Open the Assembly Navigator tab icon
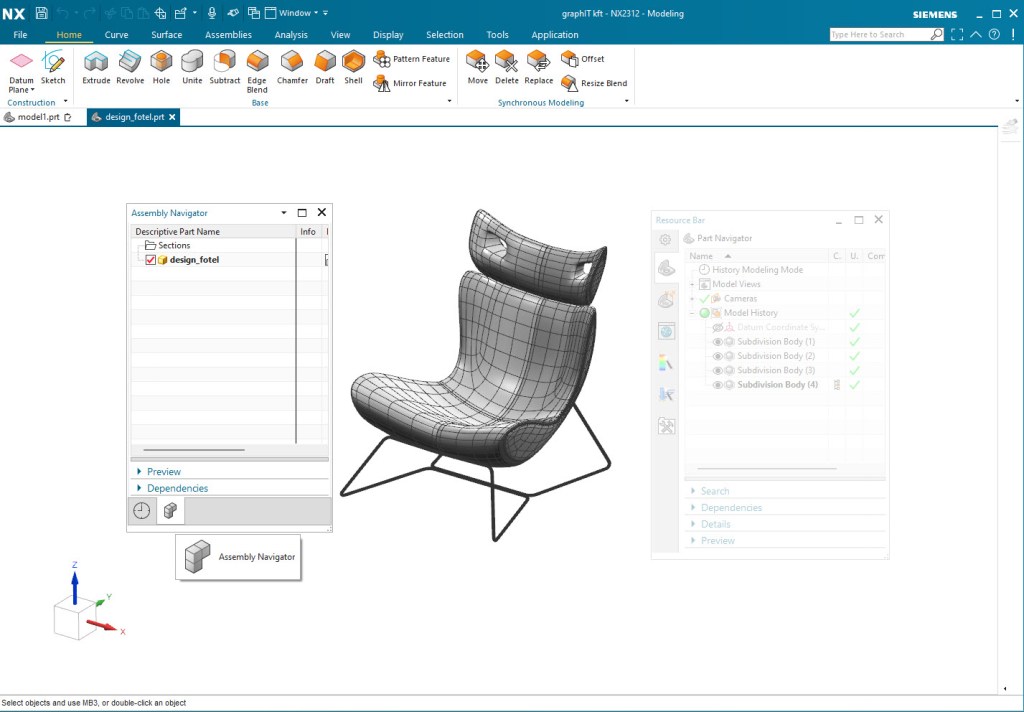The height and width of the screenshot is (712, 1024). (170, 510)
